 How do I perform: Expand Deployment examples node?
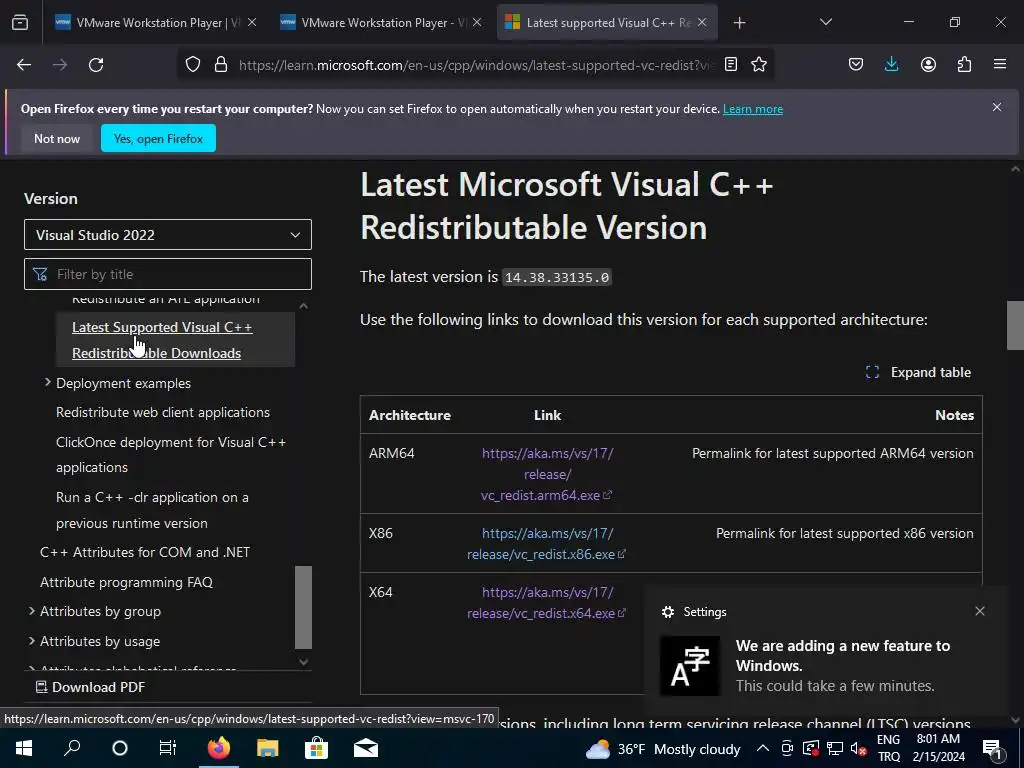point(48,383)
